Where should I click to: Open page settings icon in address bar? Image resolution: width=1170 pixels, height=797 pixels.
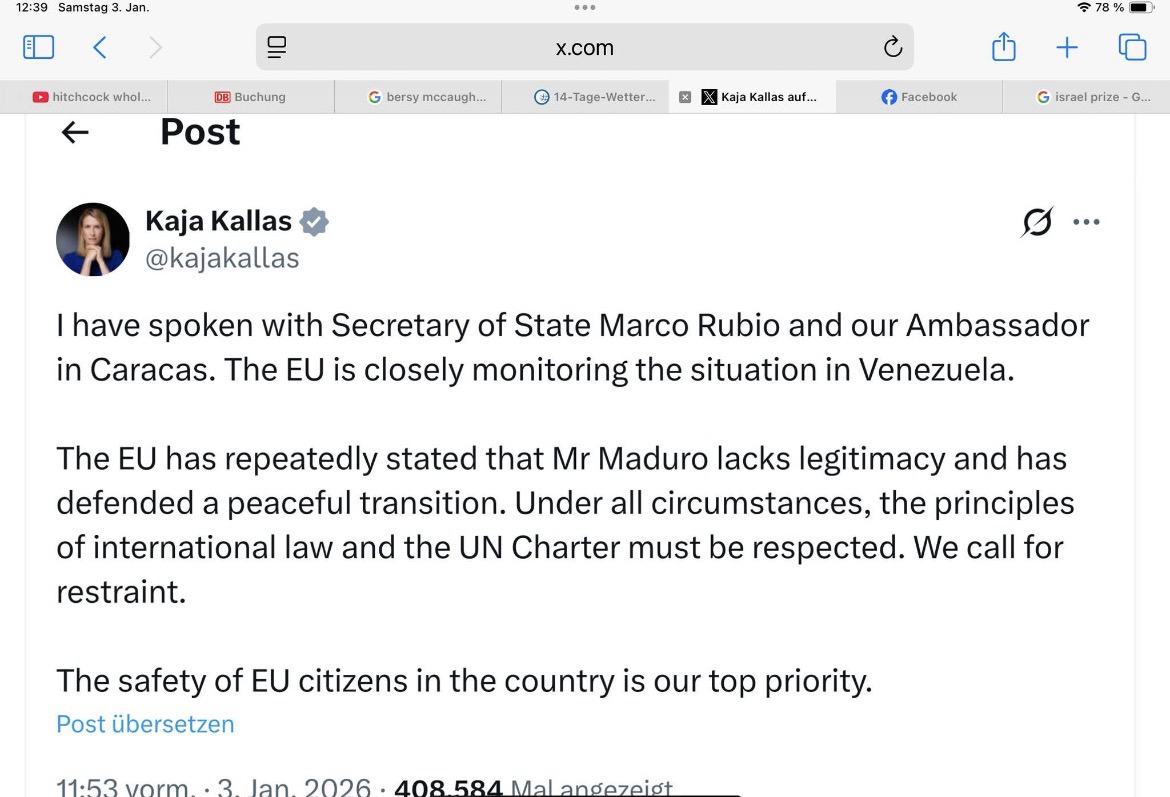[277, 47]
